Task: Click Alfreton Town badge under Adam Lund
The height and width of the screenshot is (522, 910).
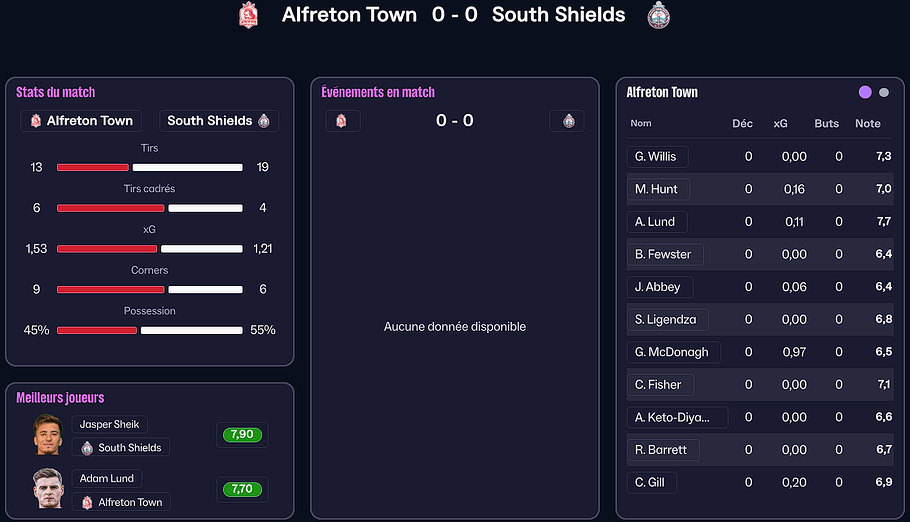Action: (121, 502)
